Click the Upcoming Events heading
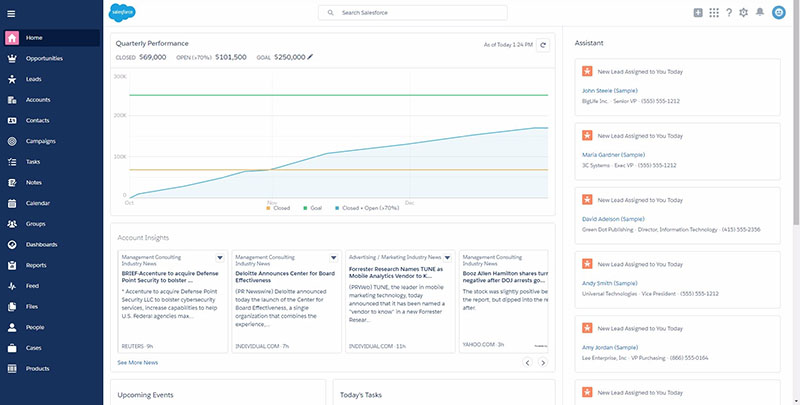Viewport: 800px width, 405px height. click(x=145, y=395)
